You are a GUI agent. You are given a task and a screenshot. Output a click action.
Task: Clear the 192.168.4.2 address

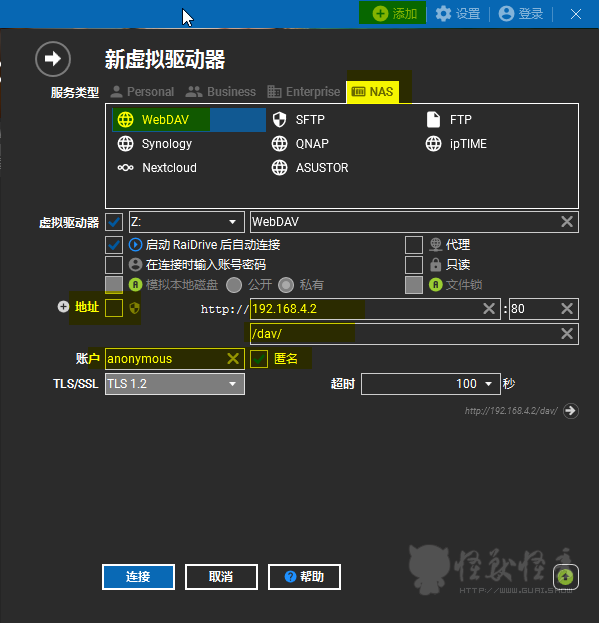tap(489, 309)
